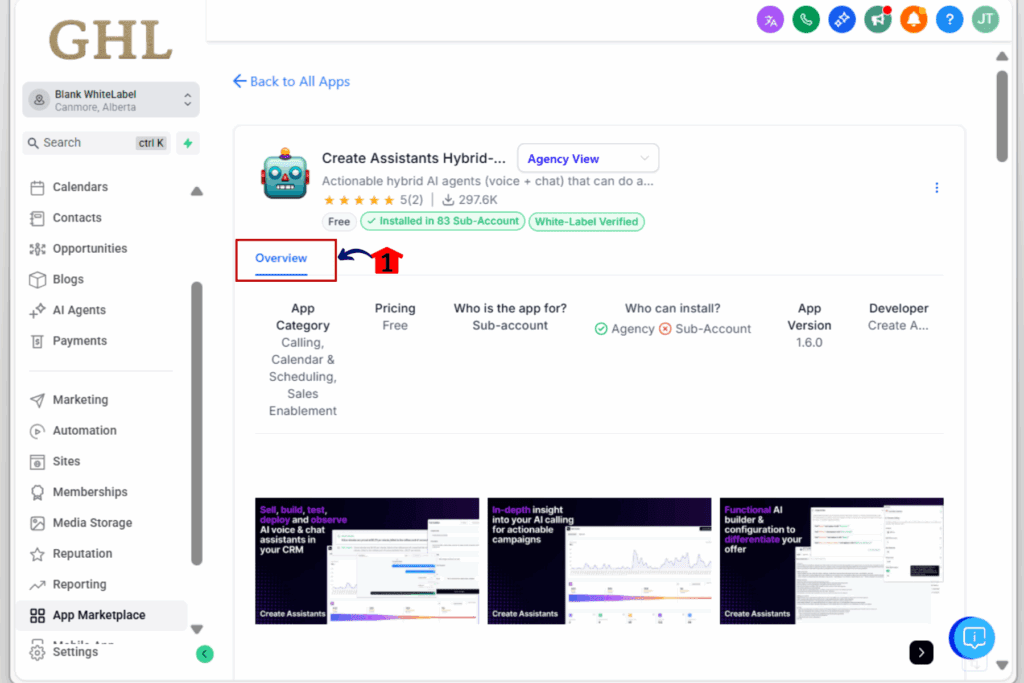
Task: Open the Blank WhiteLabel account switcher
Action: point(110,99)
